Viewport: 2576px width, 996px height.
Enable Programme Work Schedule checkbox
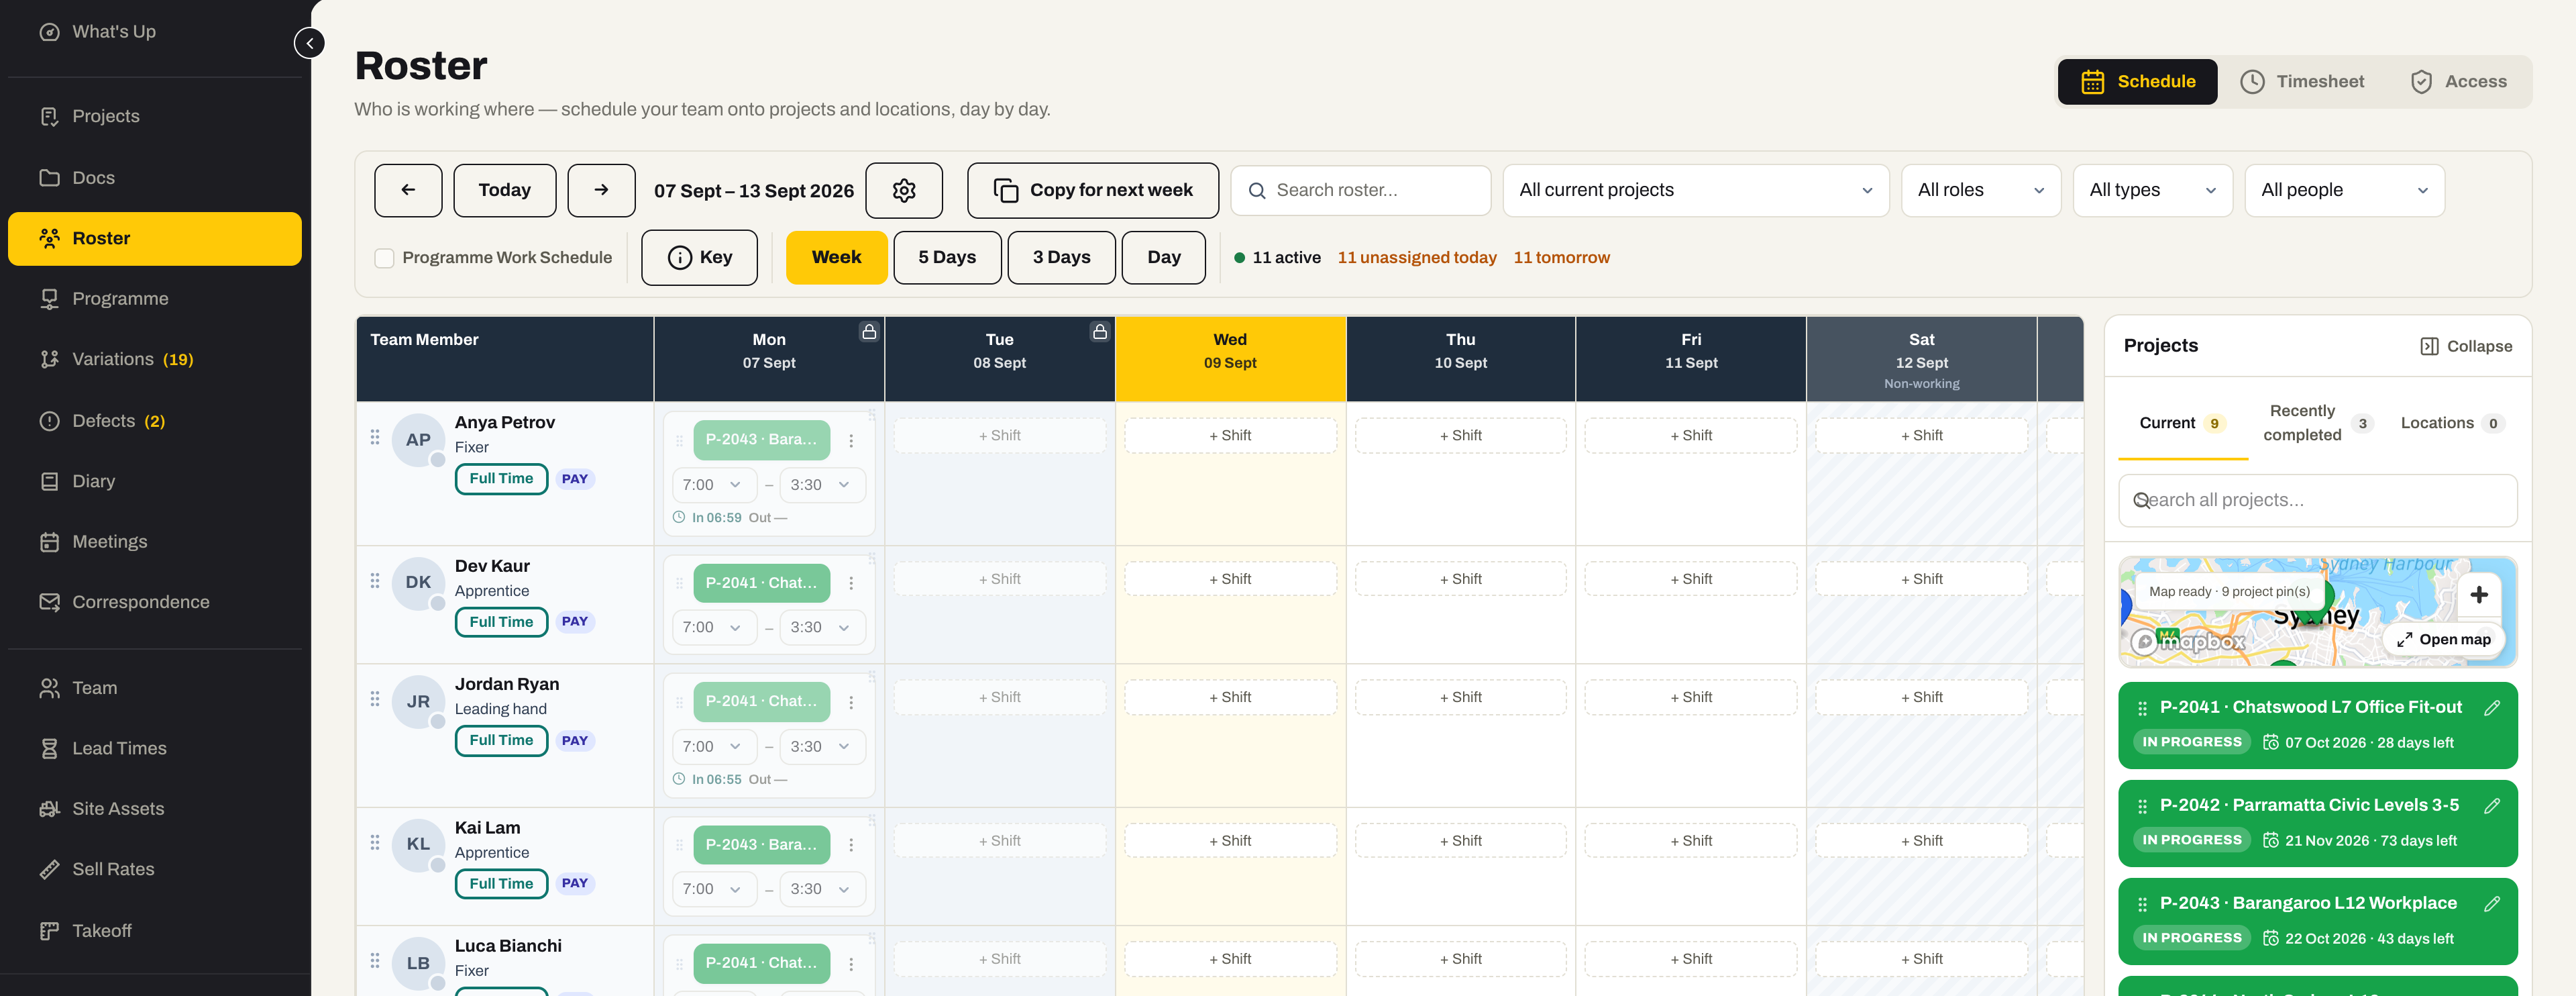[x=384, y=258]
